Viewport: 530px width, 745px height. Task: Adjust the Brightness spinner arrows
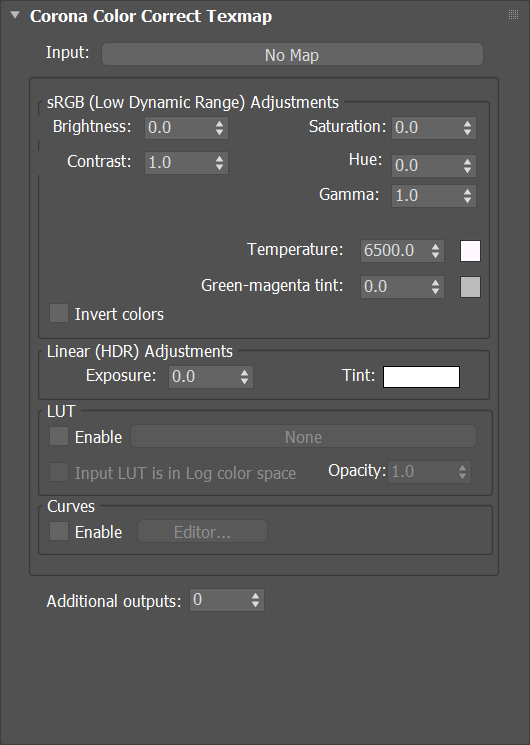pos(220,128)
